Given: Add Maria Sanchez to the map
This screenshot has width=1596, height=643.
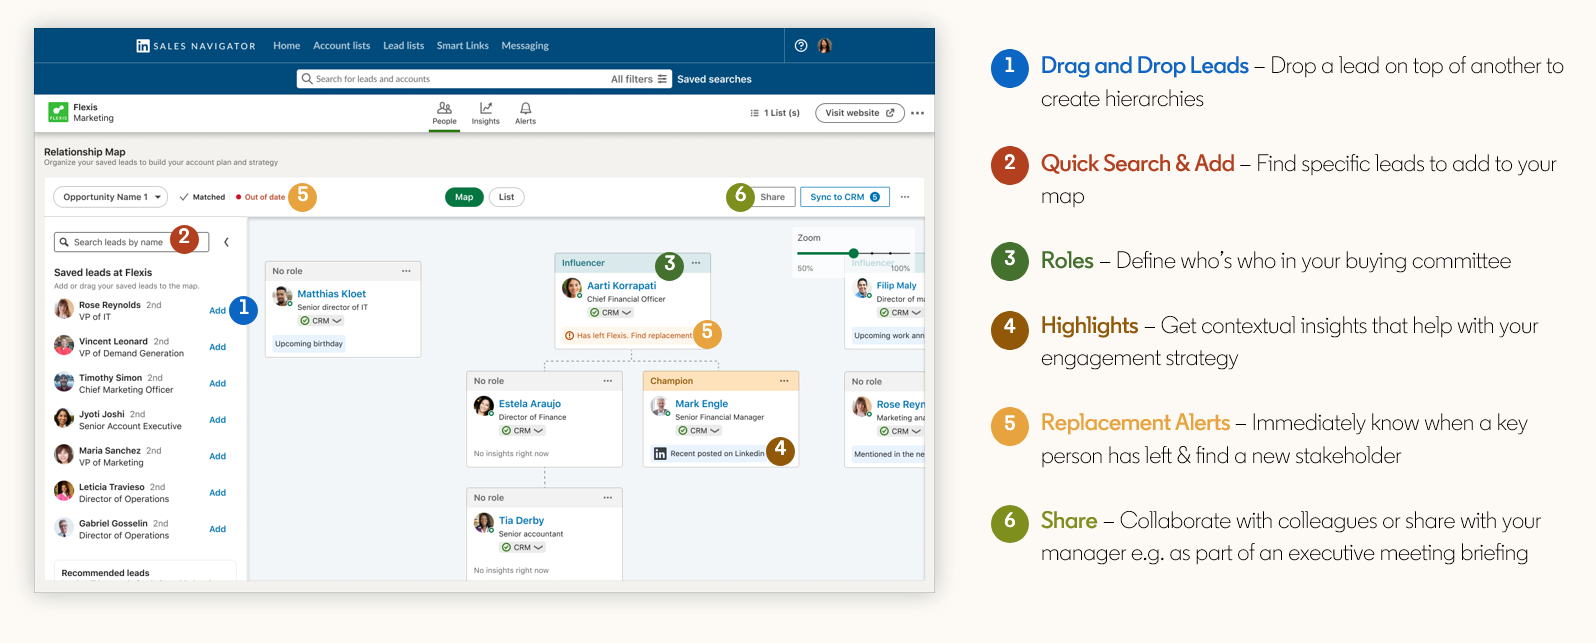Looking at the screenshot, I should pos(218,456).
